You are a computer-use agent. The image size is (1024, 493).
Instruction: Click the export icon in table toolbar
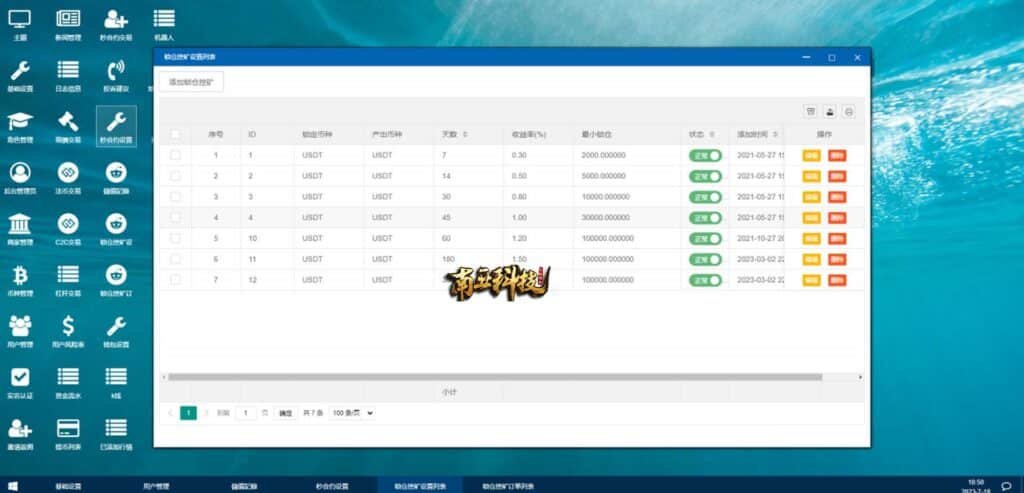click(830, 112)
